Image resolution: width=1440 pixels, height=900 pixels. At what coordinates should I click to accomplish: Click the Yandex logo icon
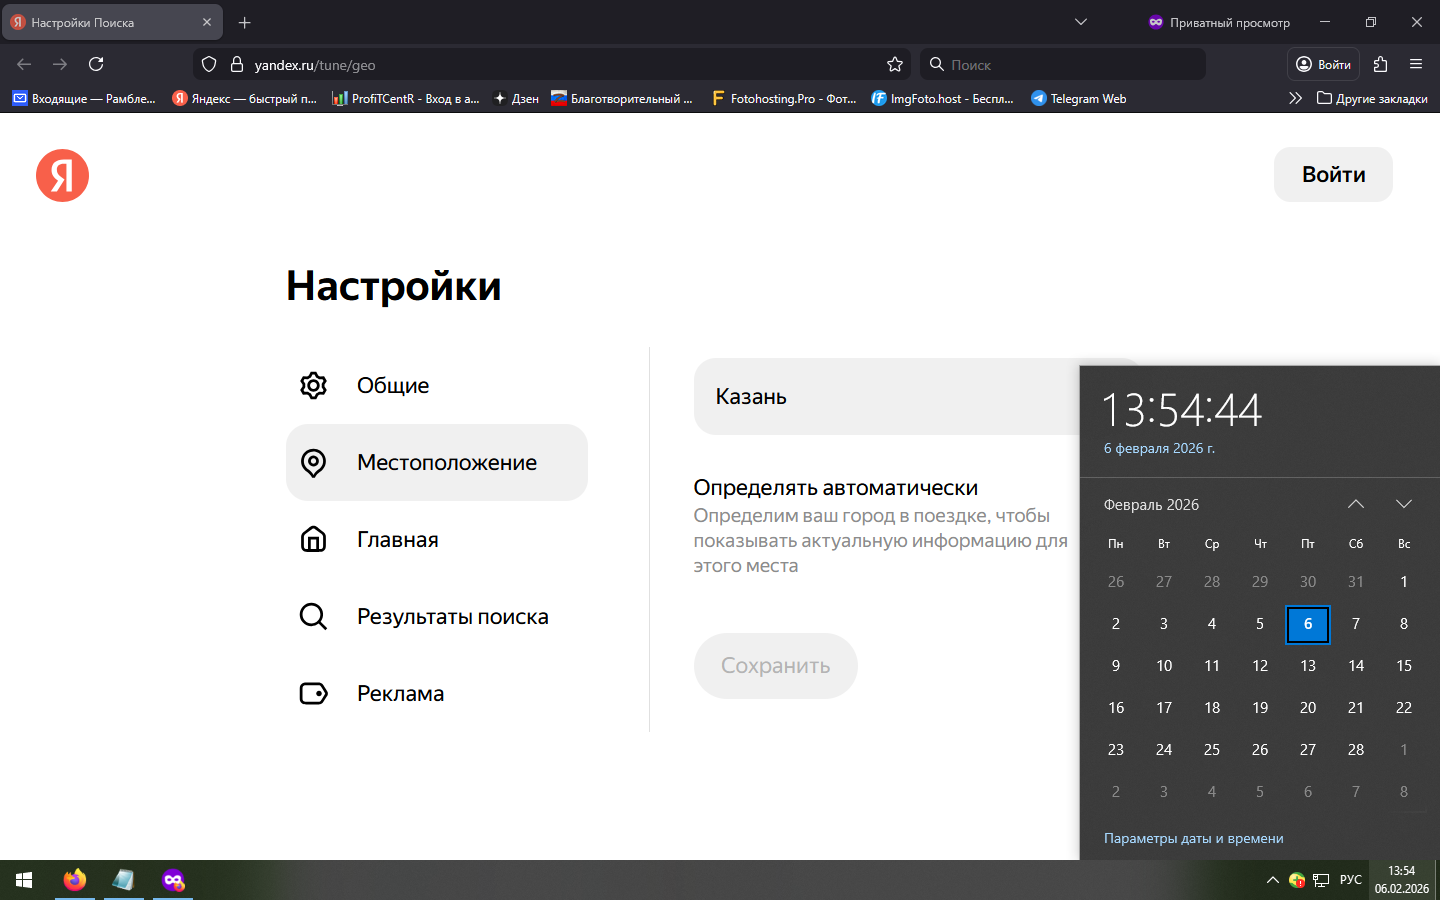[x=62, y=176]
